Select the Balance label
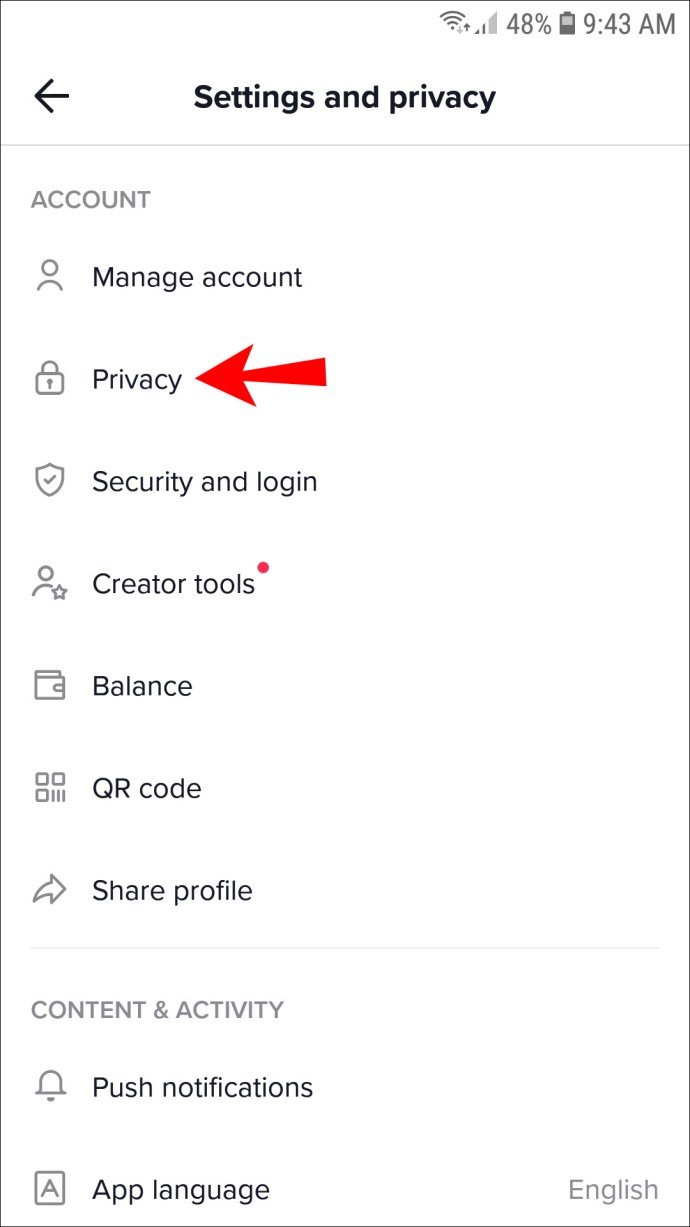 click(142, 686)
